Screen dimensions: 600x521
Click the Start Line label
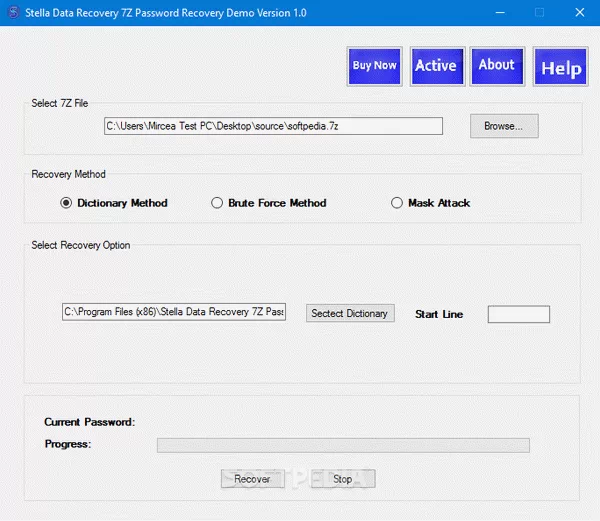tap(439, 314)
